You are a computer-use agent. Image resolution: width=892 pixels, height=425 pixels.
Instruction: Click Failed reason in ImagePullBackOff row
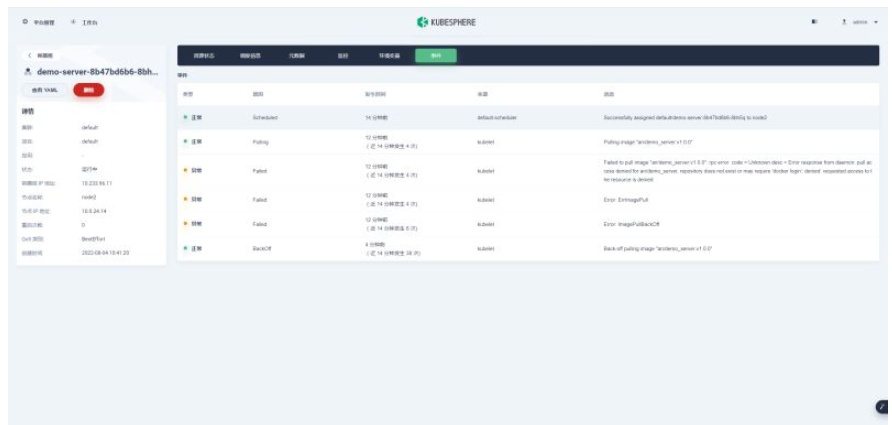pyautogui.click(x=259, y=224)
